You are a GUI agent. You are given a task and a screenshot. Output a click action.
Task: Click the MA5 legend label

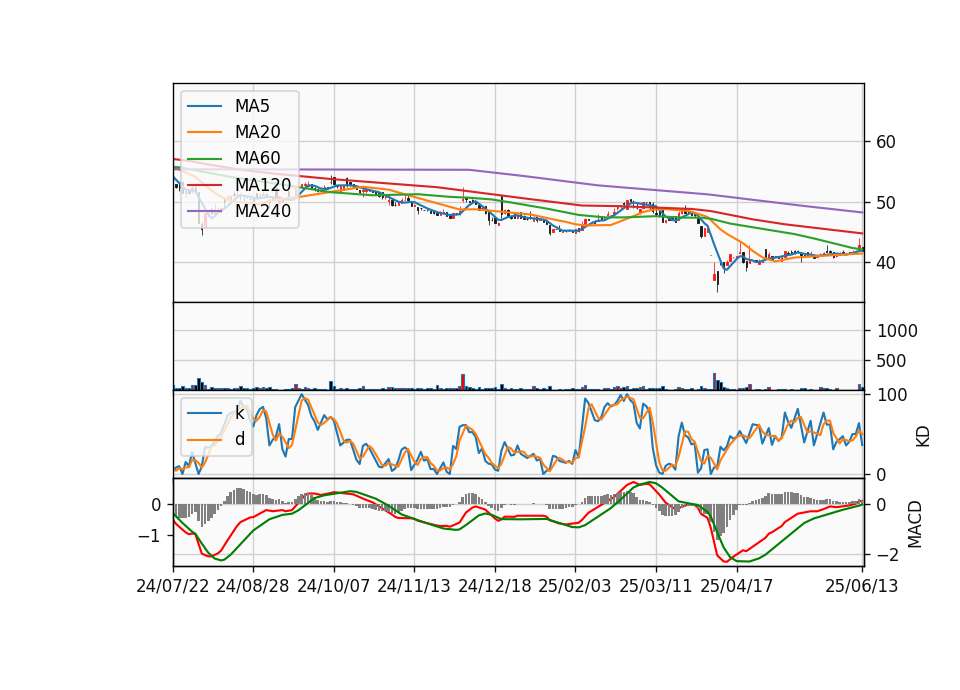pyautogui.click(x=252, y=106)
